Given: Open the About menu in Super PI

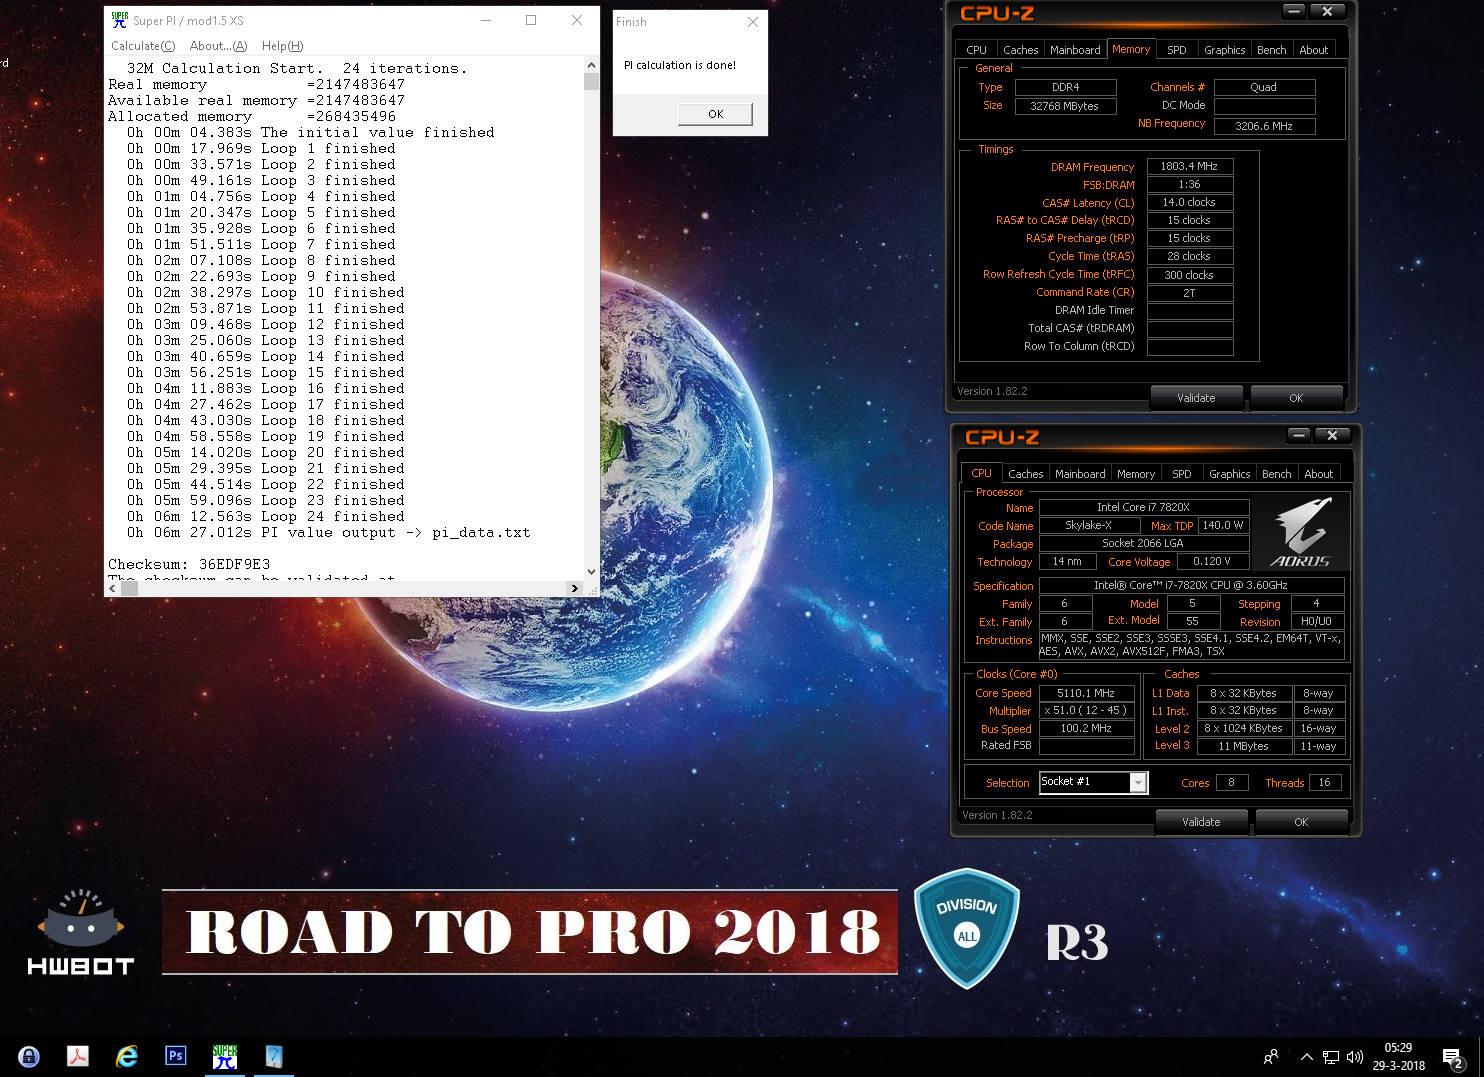Looking at the screenshot, I should [x=218, y=46].
